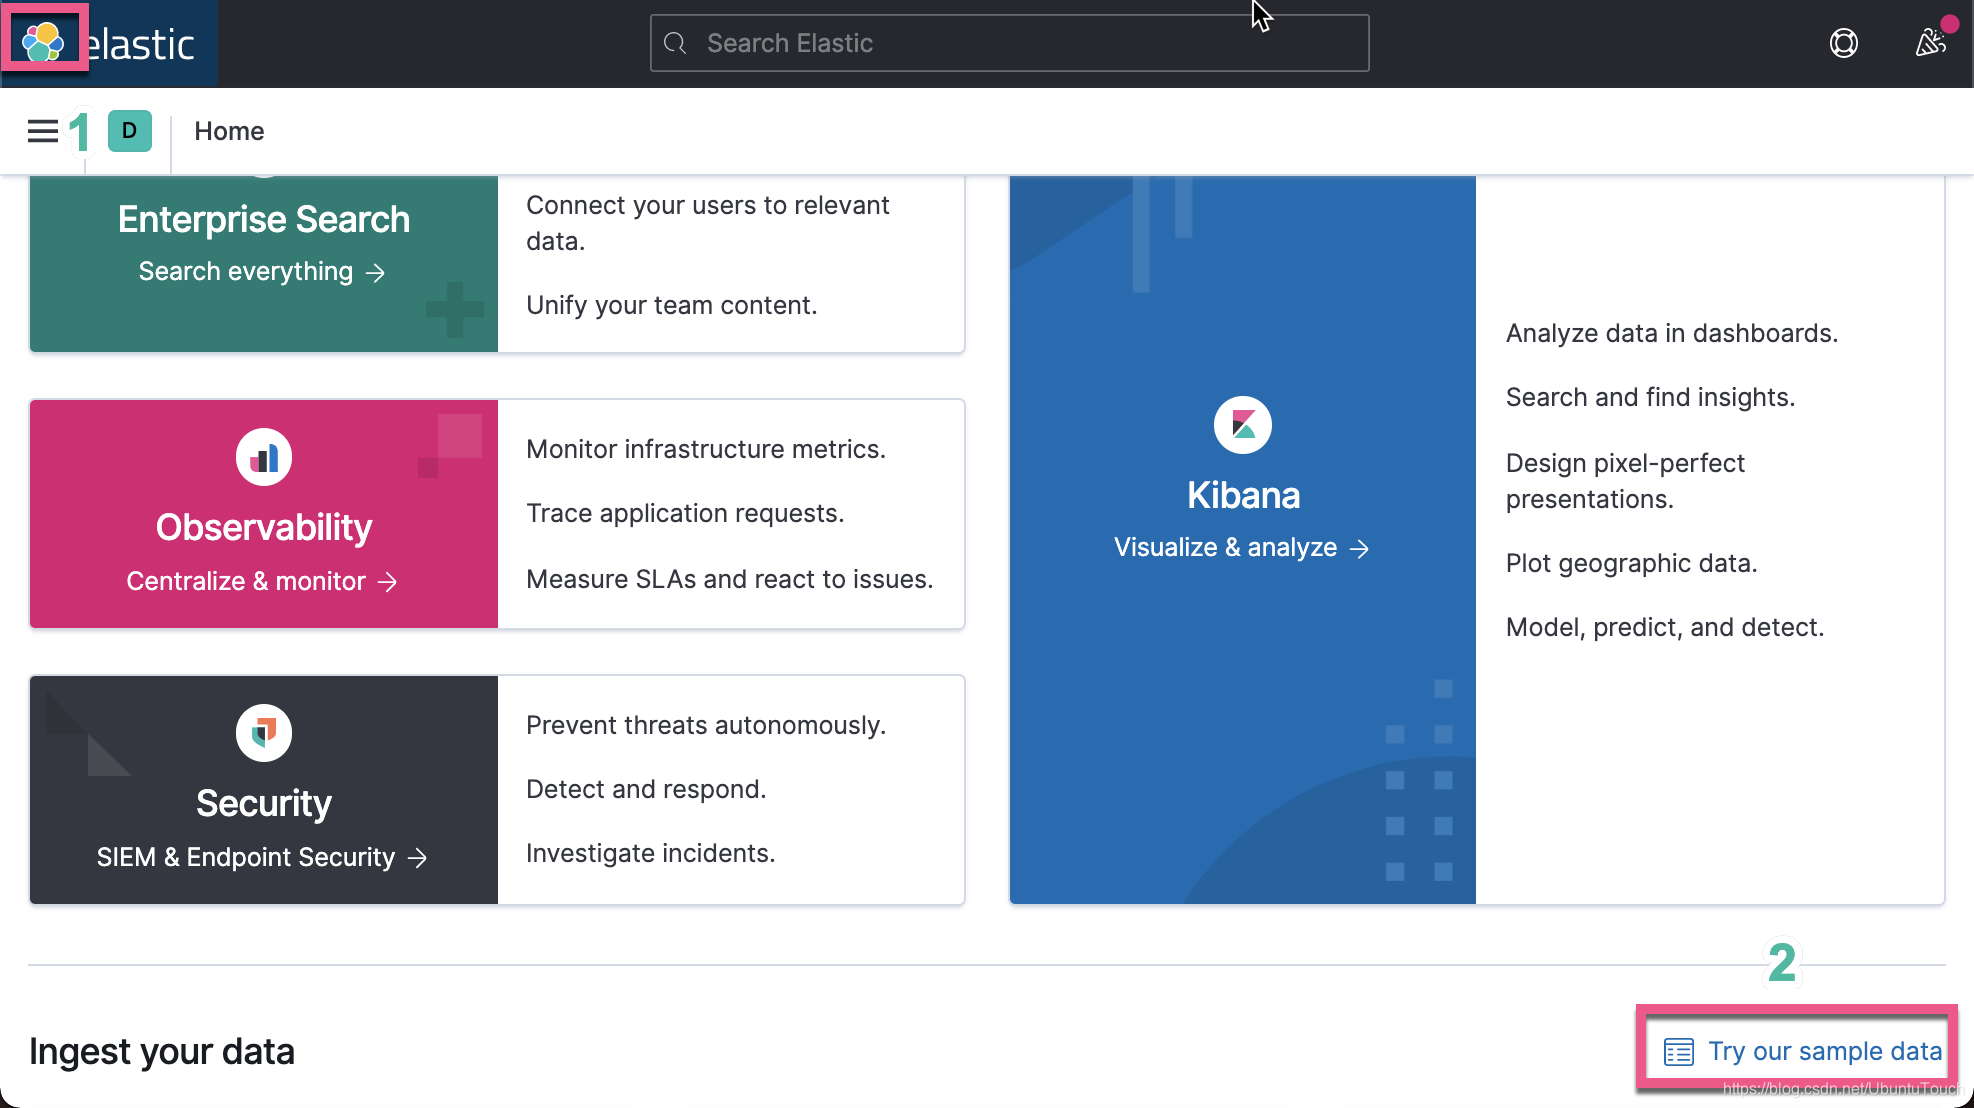Screen dimensions: 1974x1108
Task: Select the Home breadcrumb
Action: click(x=229, y=131)
